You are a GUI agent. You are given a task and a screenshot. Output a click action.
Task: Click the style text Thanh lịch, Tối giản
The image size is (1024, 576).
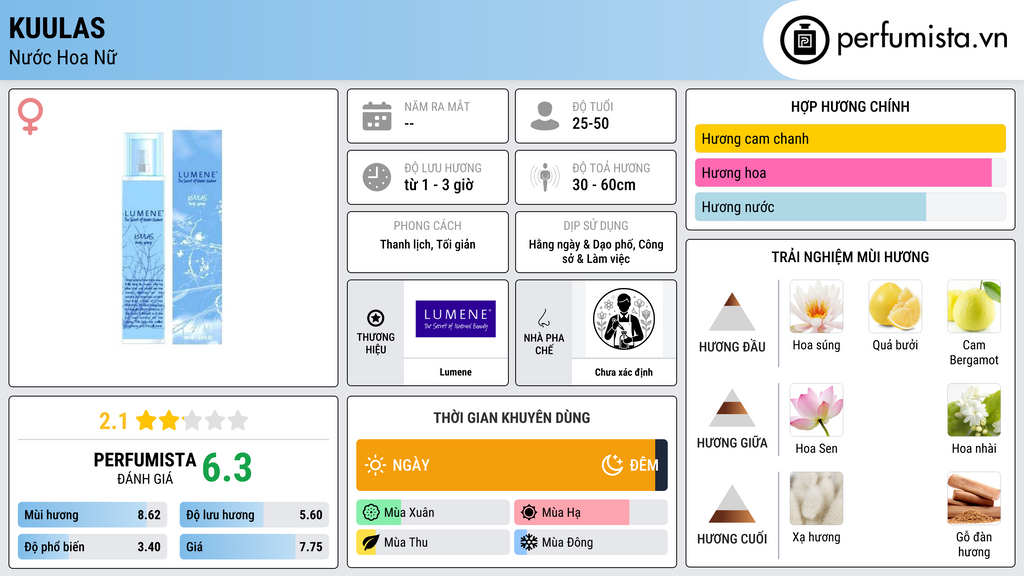point(428,244)
